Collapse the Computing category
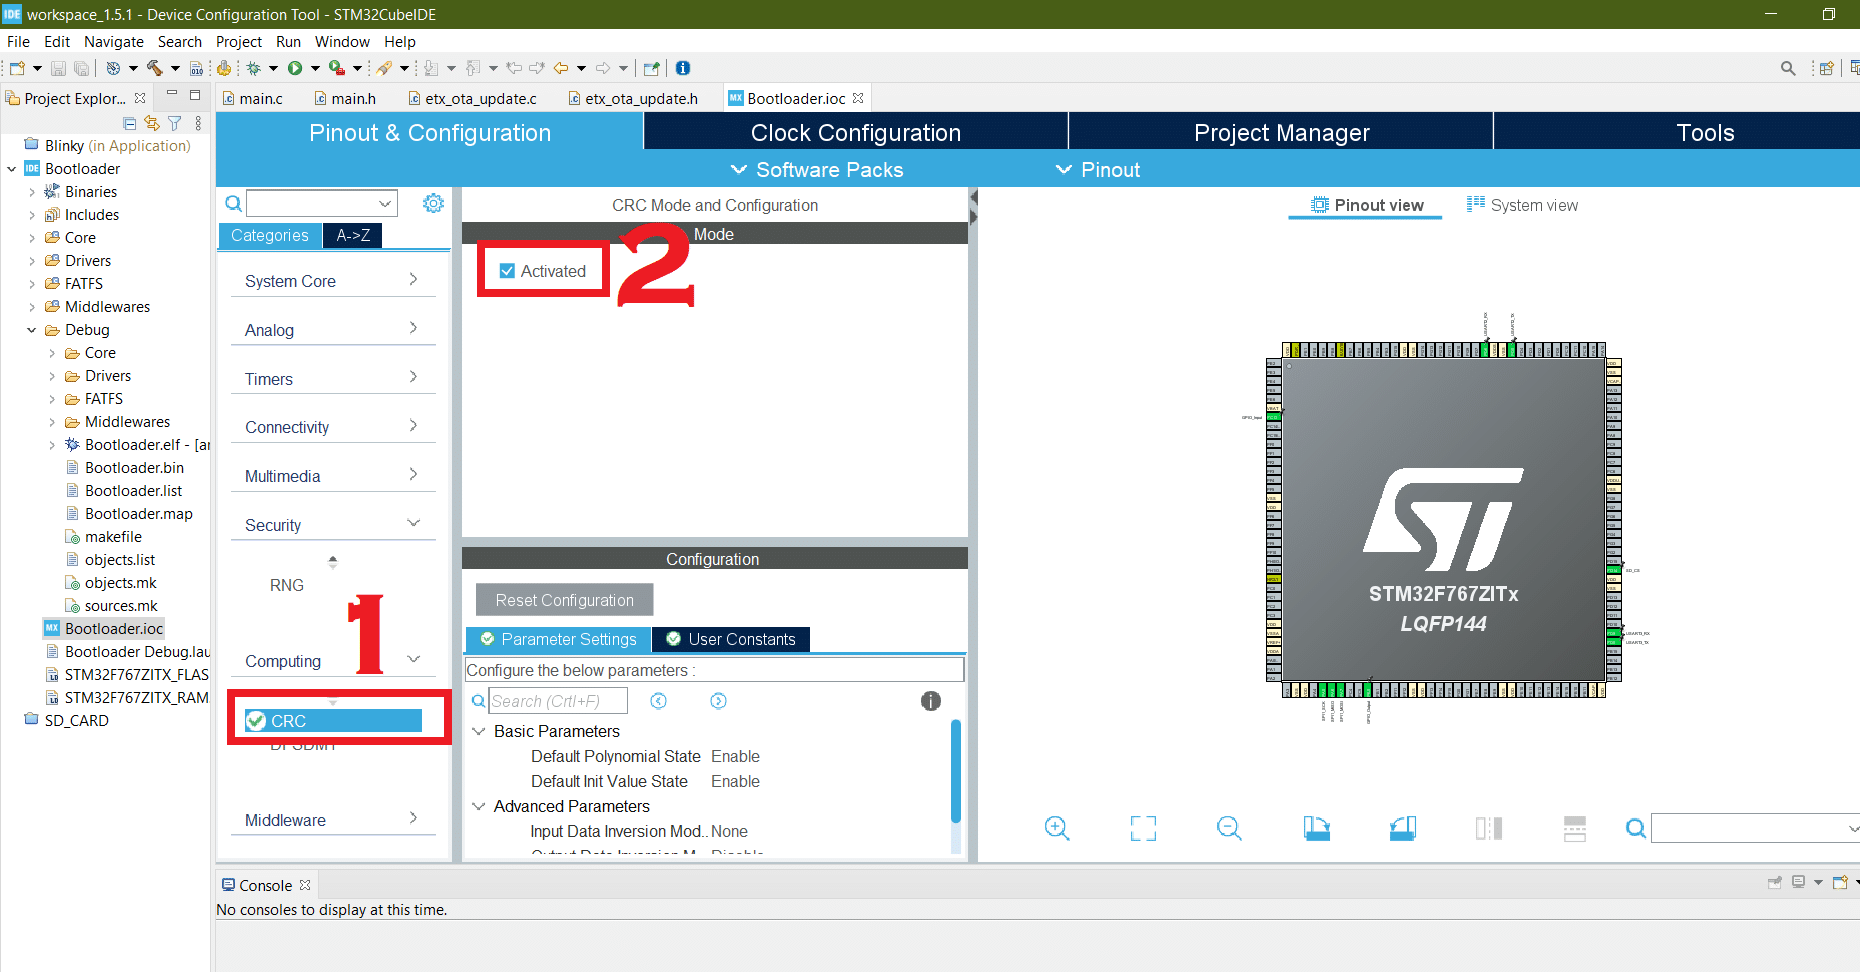The image size is (1860, 972). coord(333,661)
